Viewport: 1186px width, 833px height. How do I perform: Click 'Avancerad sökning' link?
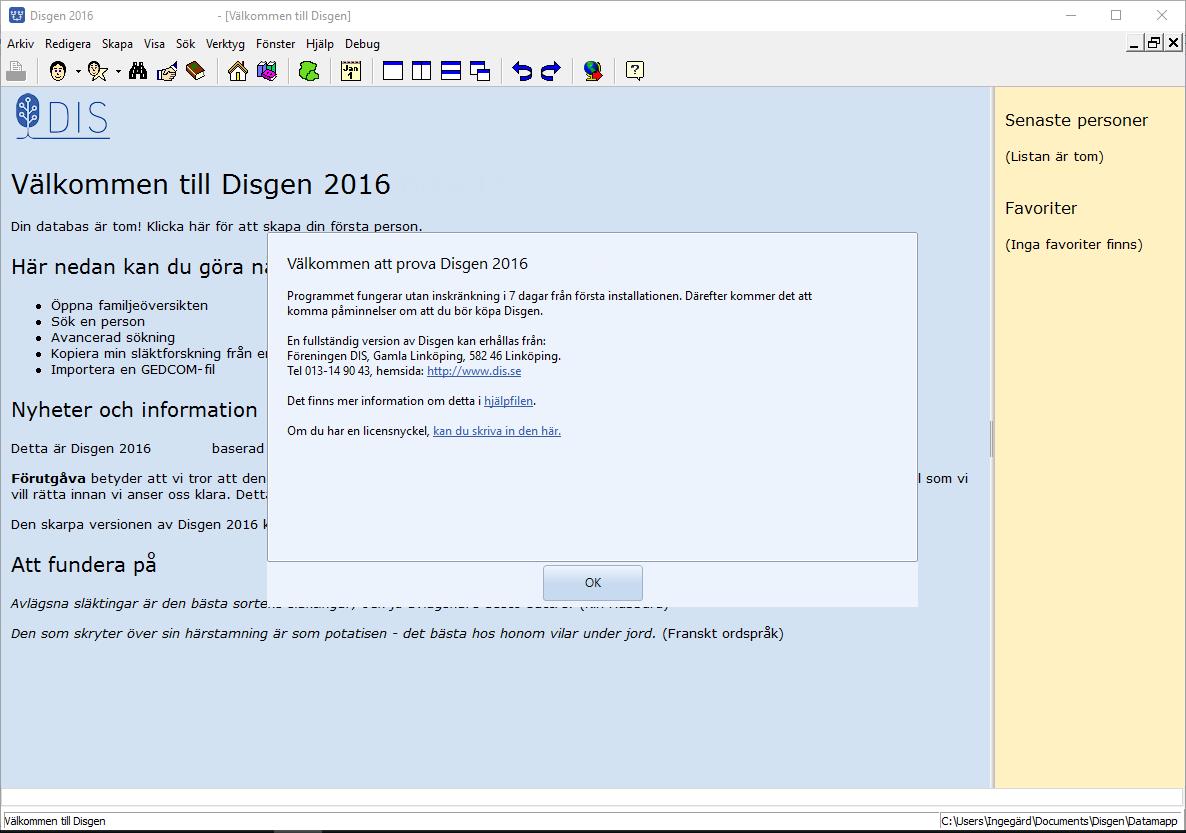[113, 337]
